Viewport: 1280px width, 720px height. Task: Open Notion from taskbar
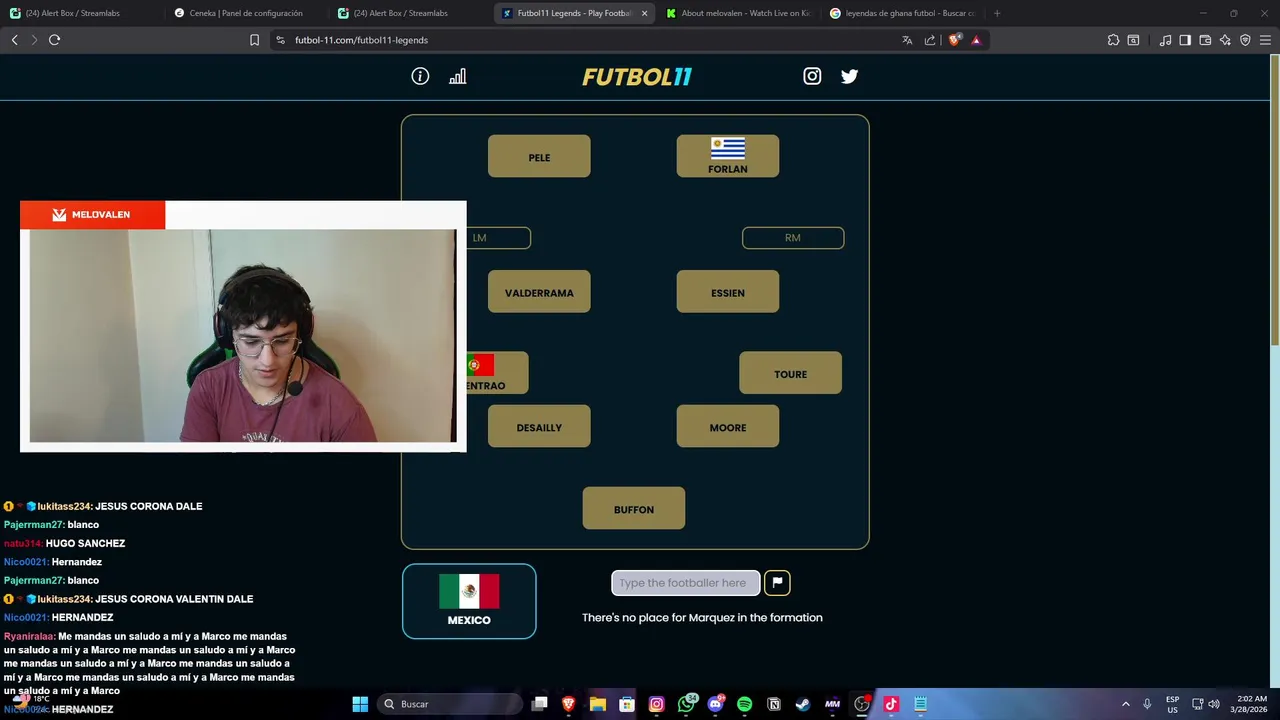coord(774,704)
